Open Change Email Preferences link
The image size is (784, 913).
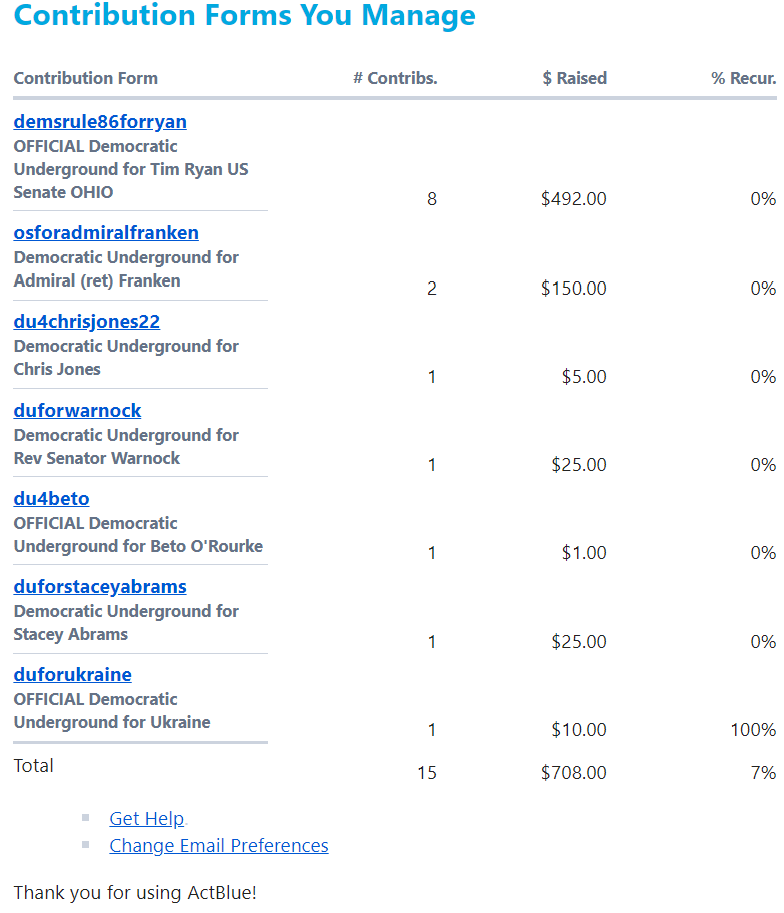219,846
